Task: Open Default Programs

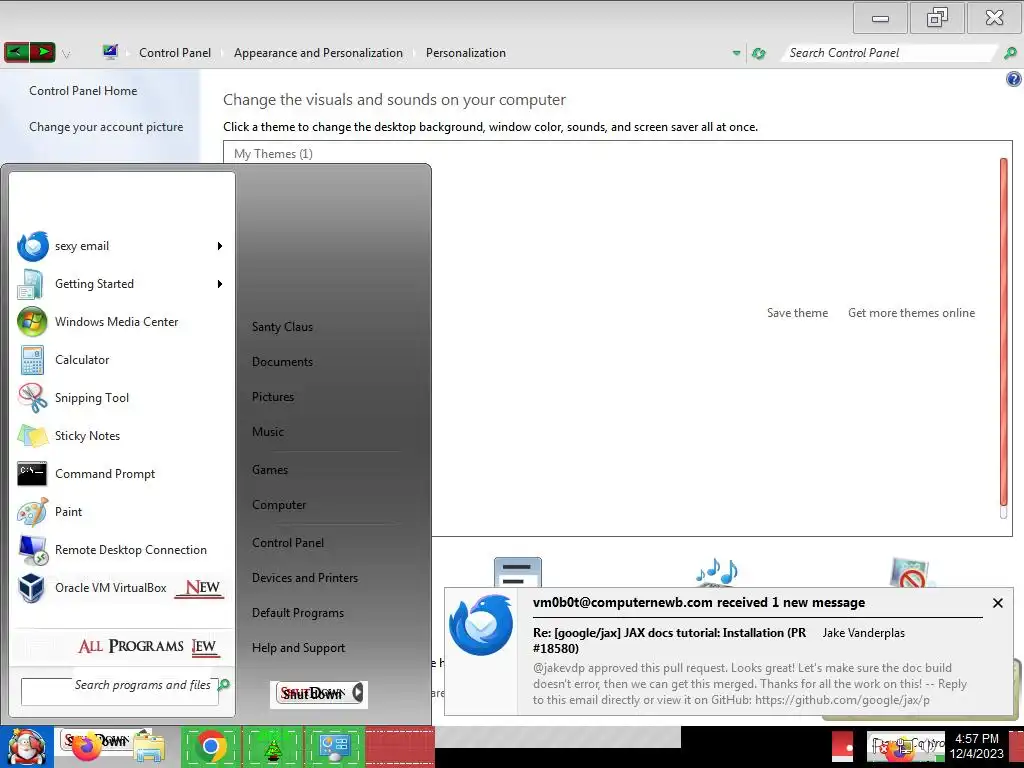Action: [298, 613]
